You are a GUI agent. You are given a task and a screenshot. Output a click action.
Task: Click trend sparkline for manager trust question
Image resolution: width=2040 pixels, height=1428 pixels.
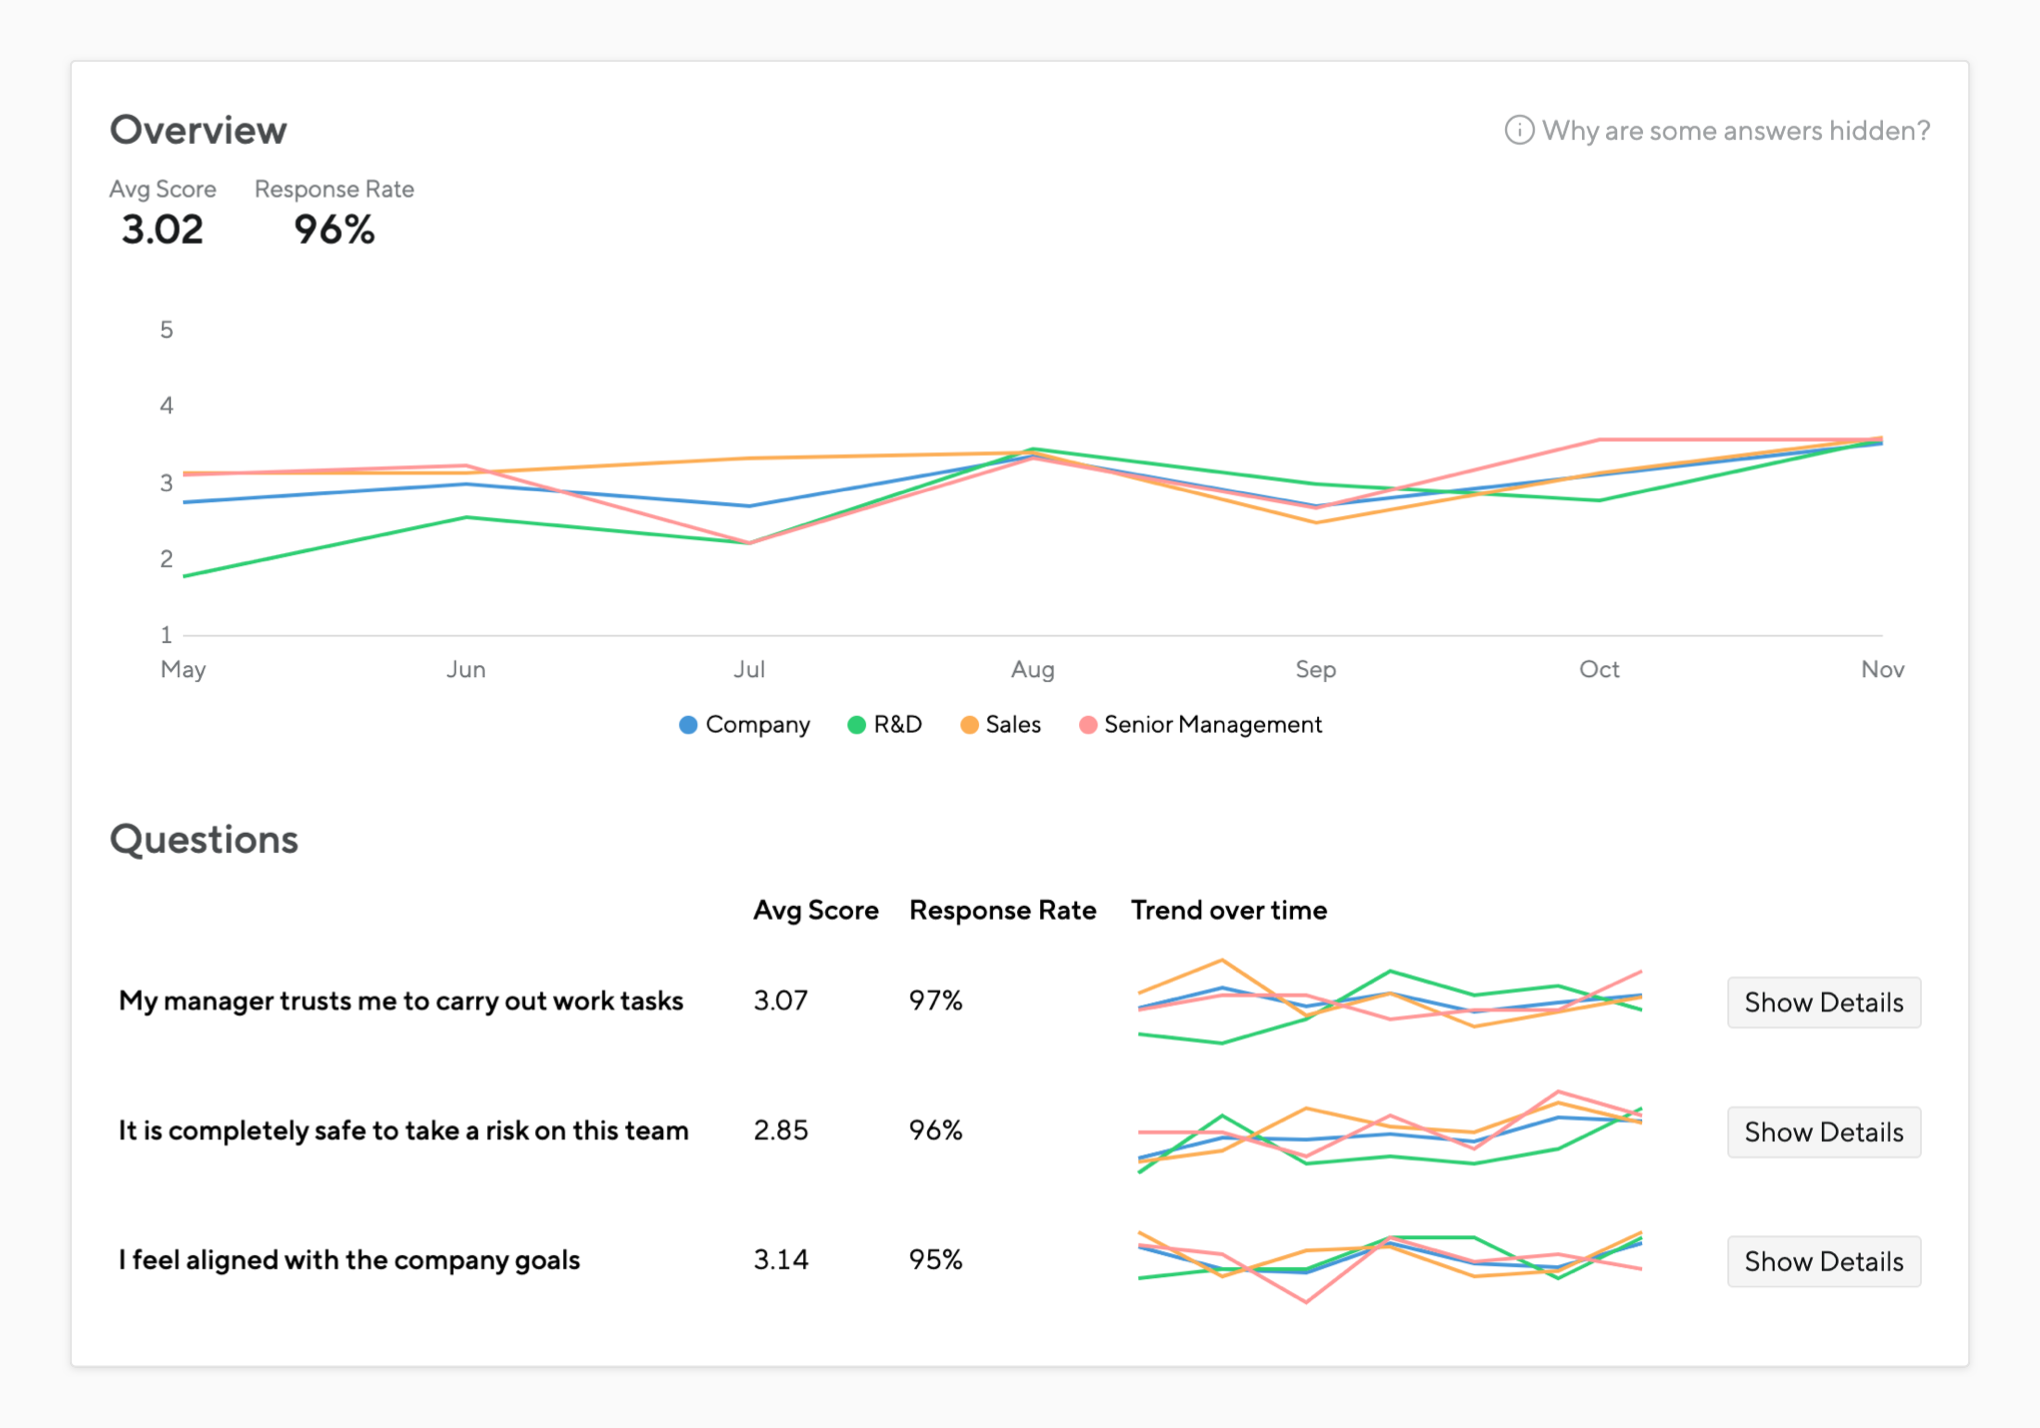(1389, 1003)
